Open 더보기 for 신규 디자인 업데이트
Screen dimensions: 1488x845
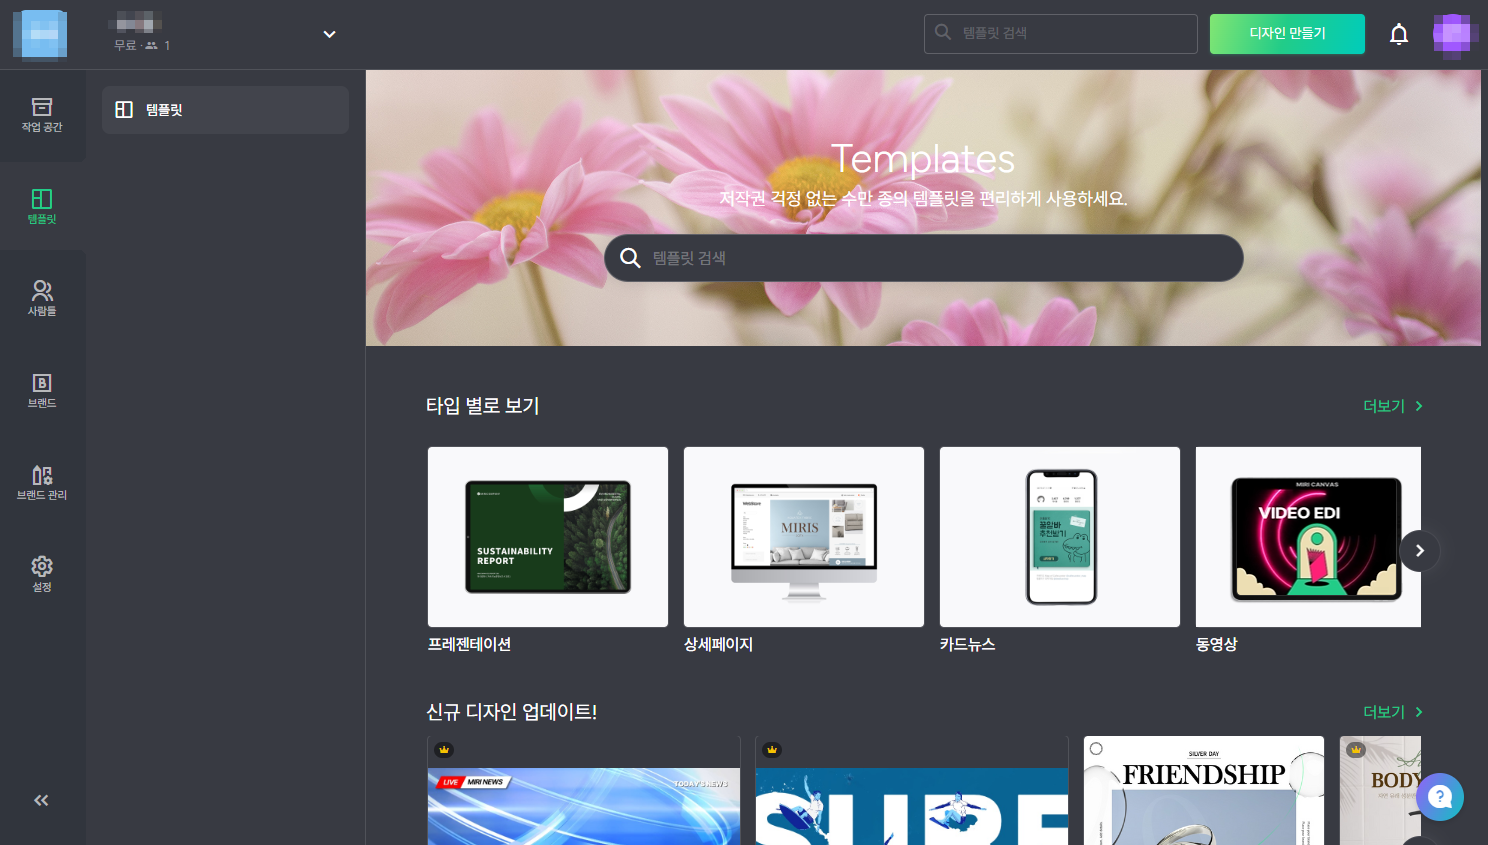pos(1393,712)
